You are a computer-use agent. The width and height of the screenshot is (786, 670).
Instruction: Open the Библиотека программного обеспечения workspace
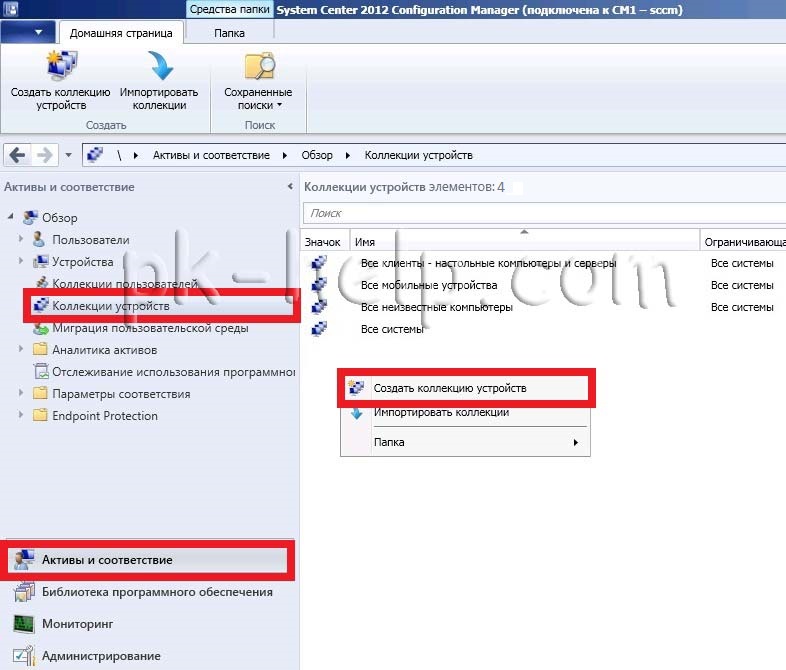coord(149,592)
